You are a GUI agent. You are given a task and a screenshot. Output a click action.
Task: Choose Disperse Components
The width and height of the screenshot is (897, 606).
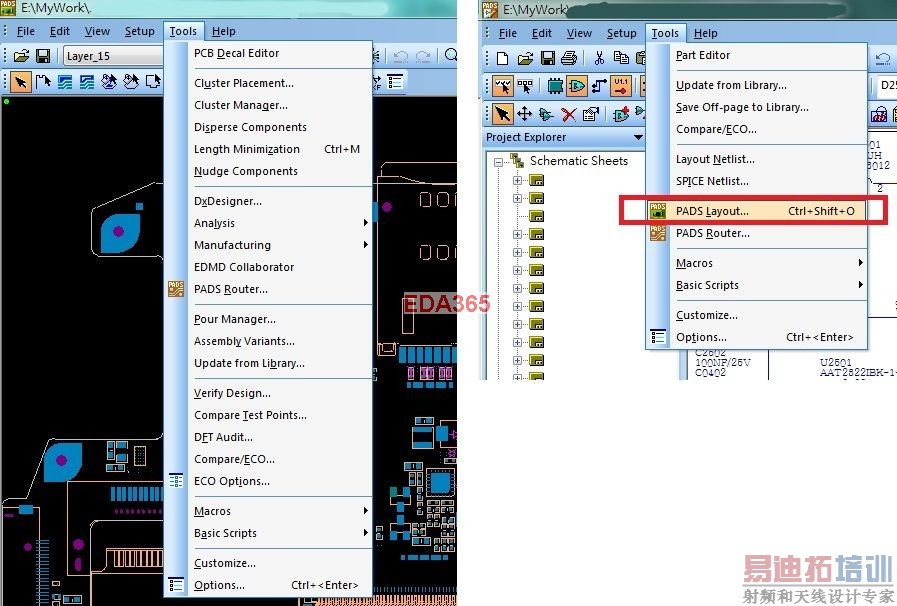250,127
